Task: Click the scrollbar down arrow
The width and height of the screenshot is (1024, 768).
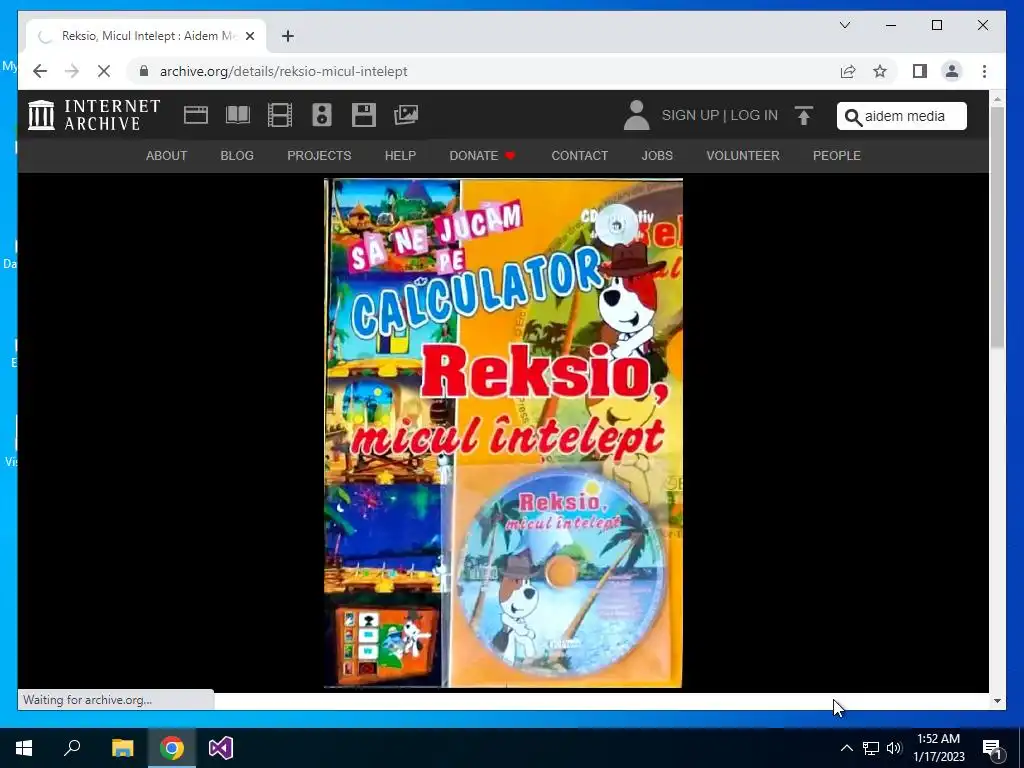Action: click(997, 701)
